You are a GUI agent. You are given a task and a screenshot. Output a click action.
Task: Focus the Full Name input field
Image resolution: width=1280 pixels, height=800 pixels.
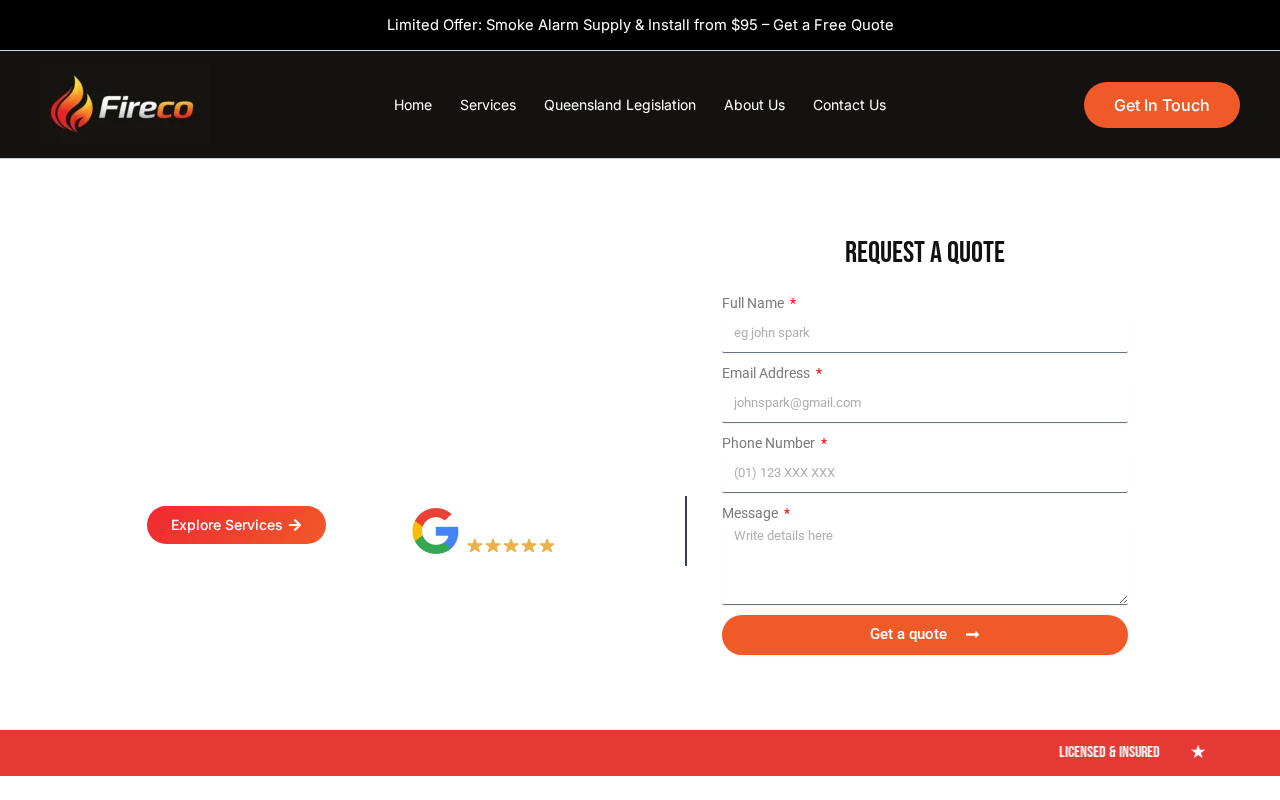(925, 333)
